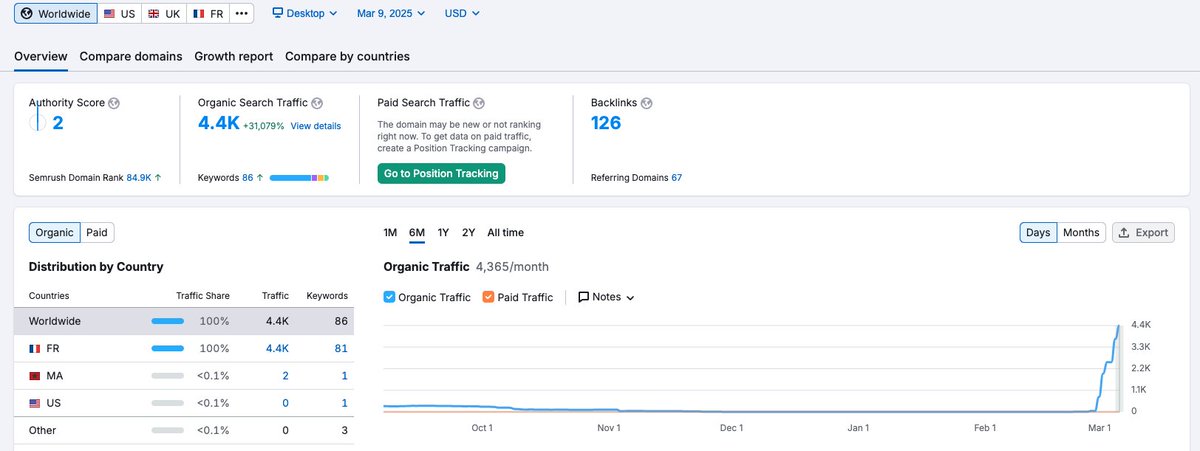This screenshot has height=451, width=1200.
Task: Click the MA flag in country table
Action: coord(35,376)
